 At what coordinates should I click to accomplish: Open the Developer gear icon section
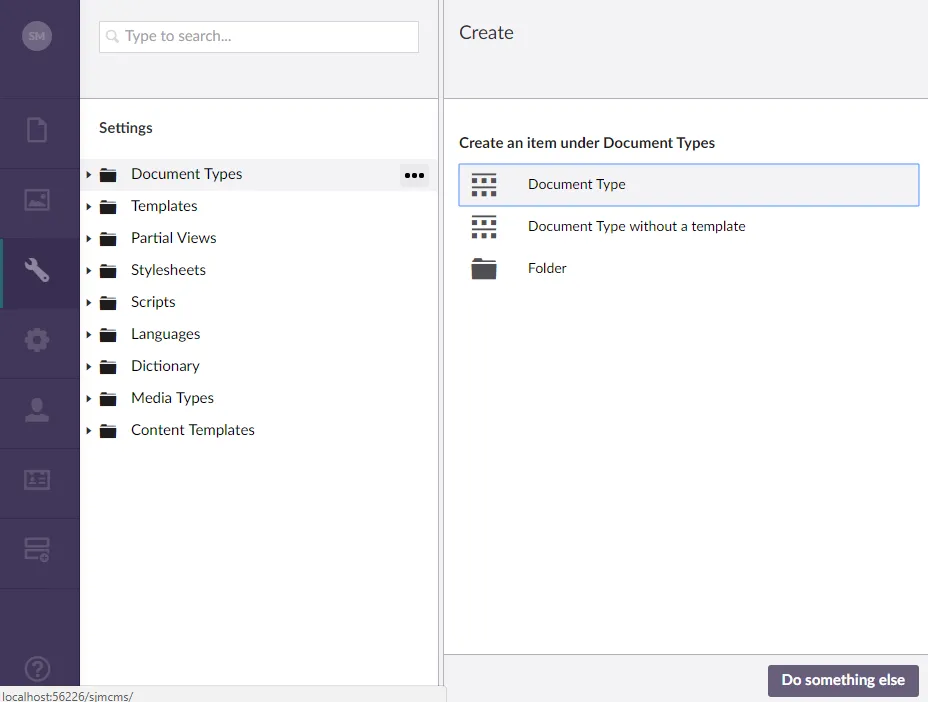click(37, 340)
